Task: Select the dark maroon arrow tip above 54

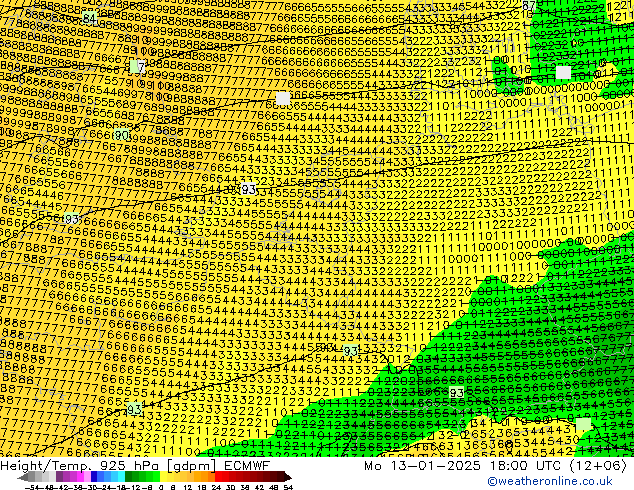Action: coord(288,477)
